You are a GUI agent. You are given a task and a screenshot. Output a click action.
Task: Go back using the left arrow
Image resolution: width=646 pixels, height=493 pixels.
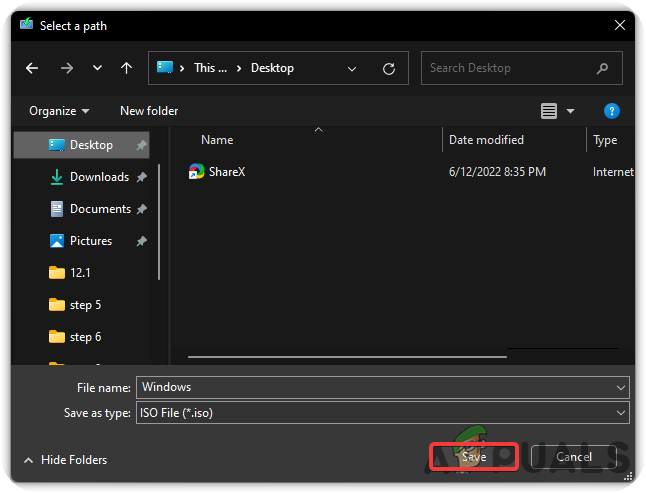32,68
